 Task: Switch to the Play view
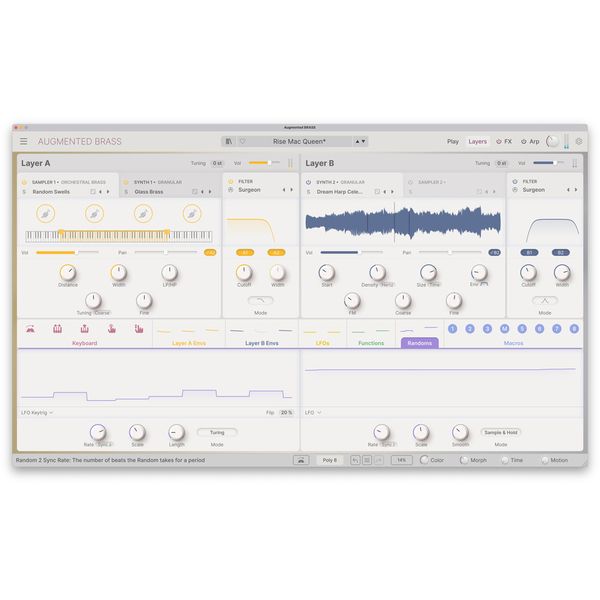click(x=453, y=142)
